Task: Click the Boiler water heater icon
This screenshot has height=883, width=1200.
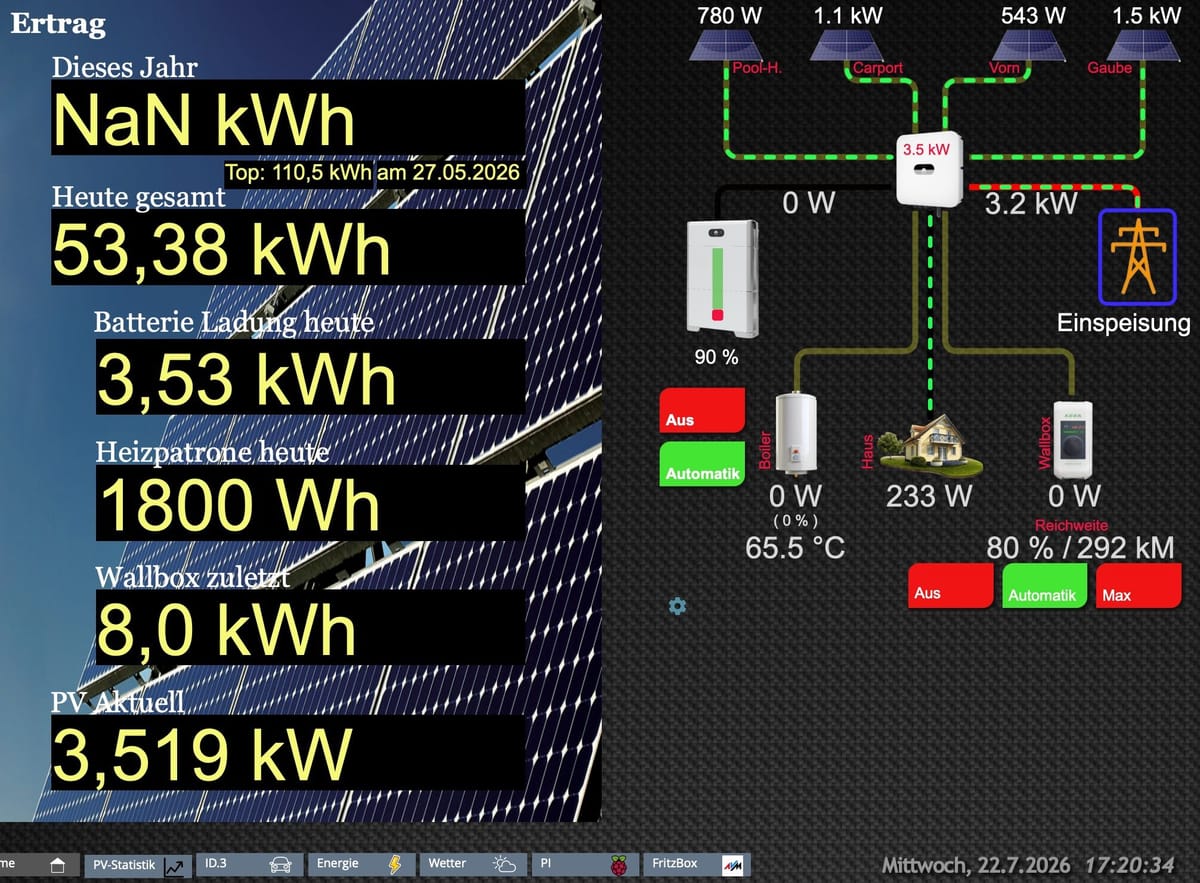Action: coord(796,433)
